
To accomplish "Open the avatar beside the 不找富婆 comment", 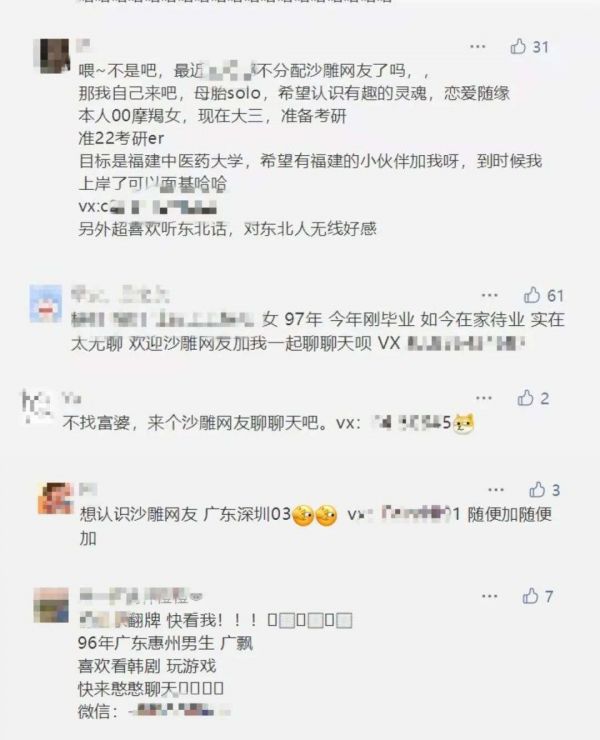I will tap(36, 405).
